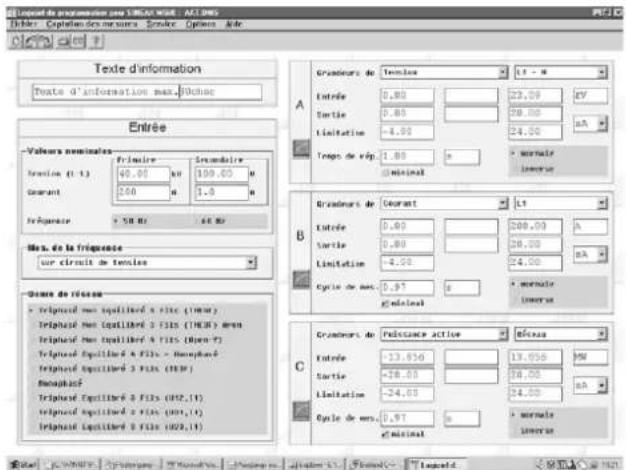Click the primary Tension field 40.00
Screen dimensions: 626x470
pos(143,174)
